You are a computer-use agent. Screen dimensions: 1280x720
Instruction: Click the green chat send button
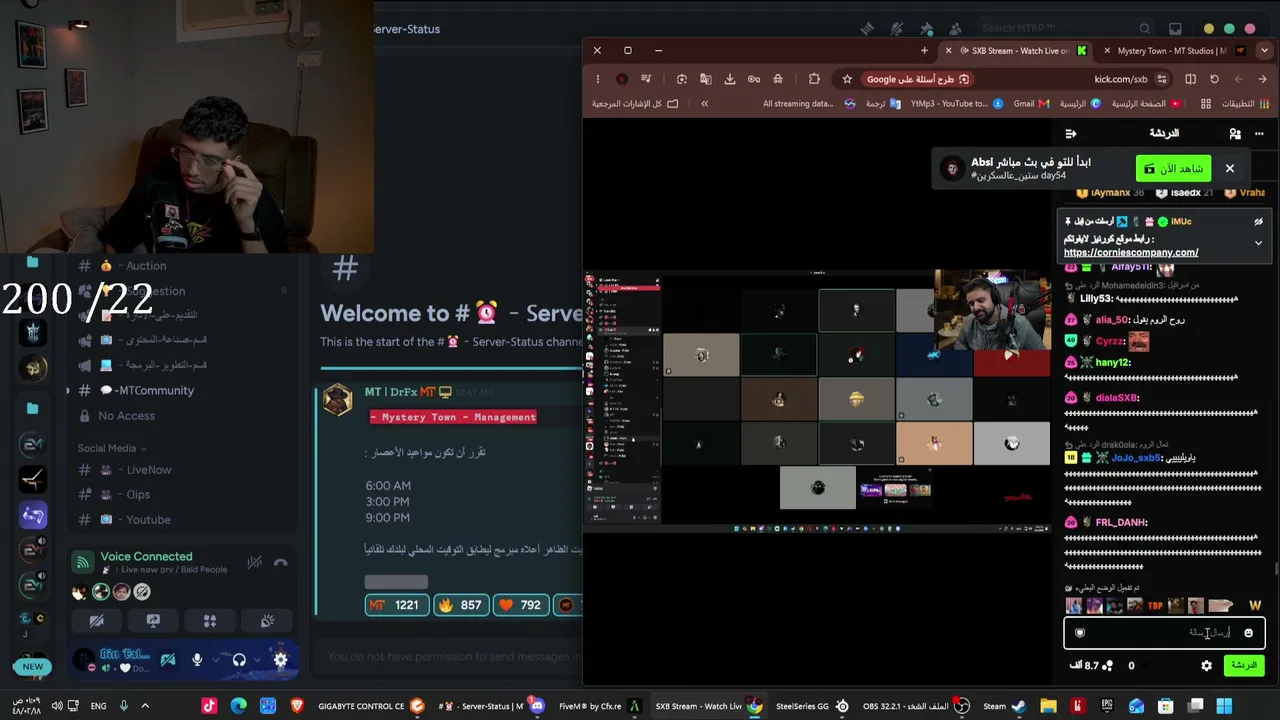[x=1244, y=665]
